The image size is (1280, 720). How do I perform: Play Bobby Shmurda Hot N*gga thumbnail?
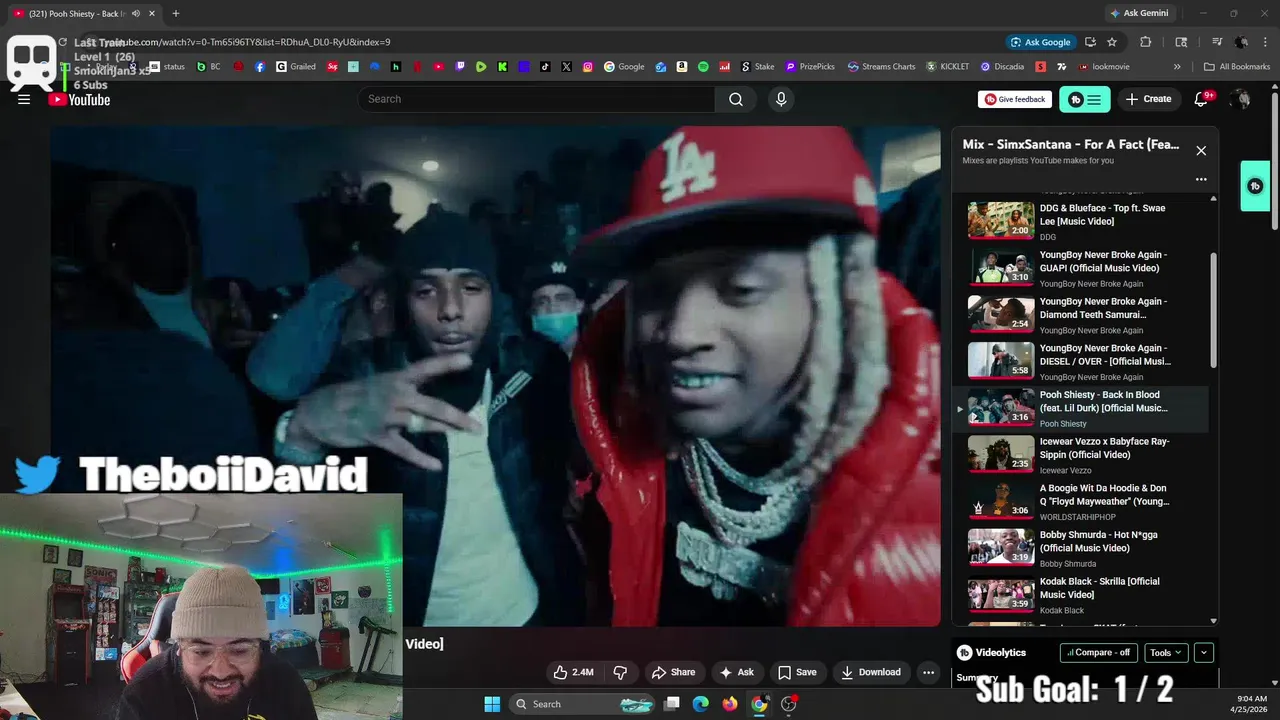[1001, 547]
